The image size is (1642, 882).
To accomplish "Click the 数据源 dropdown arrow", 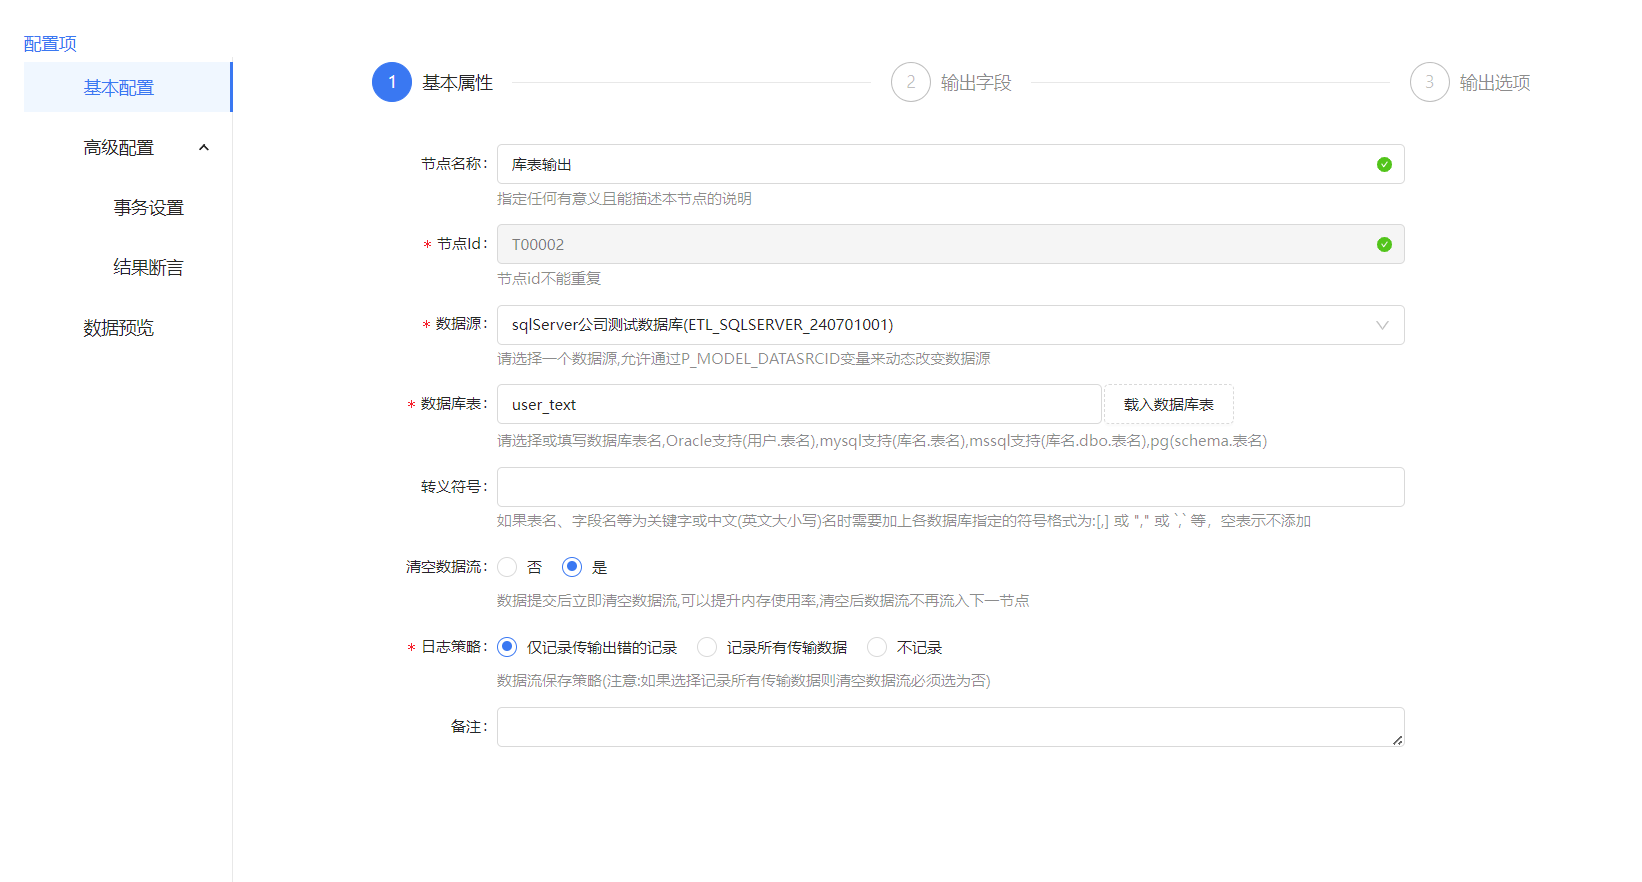I will [1382, 325].
